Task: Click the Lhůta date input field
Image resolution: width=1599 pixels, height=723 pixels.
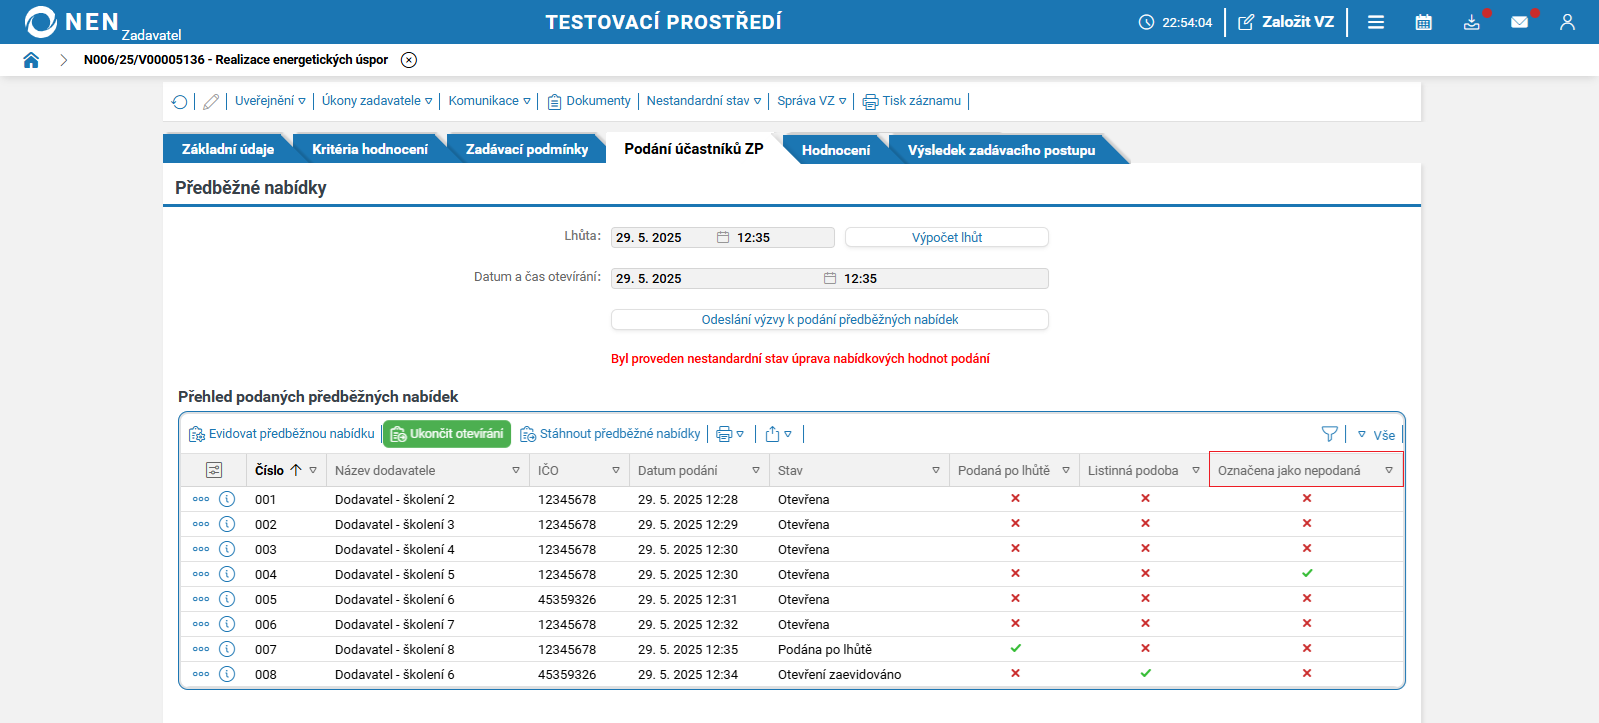Action: (662, 238)
